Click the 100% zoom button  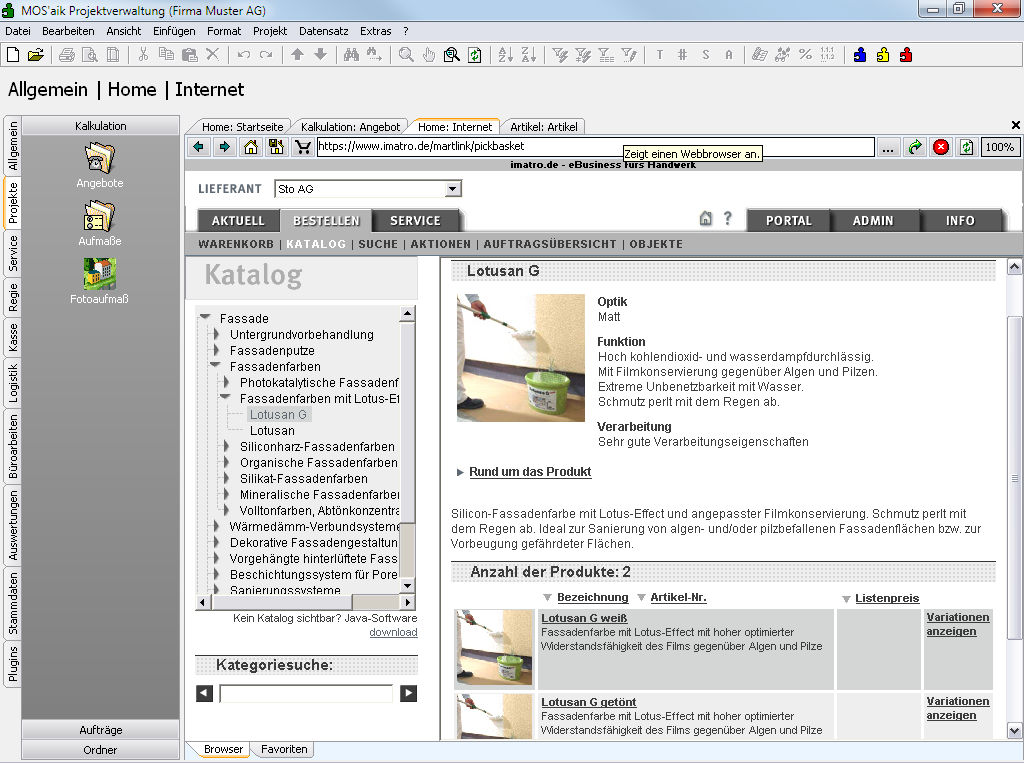click(999, 147)
